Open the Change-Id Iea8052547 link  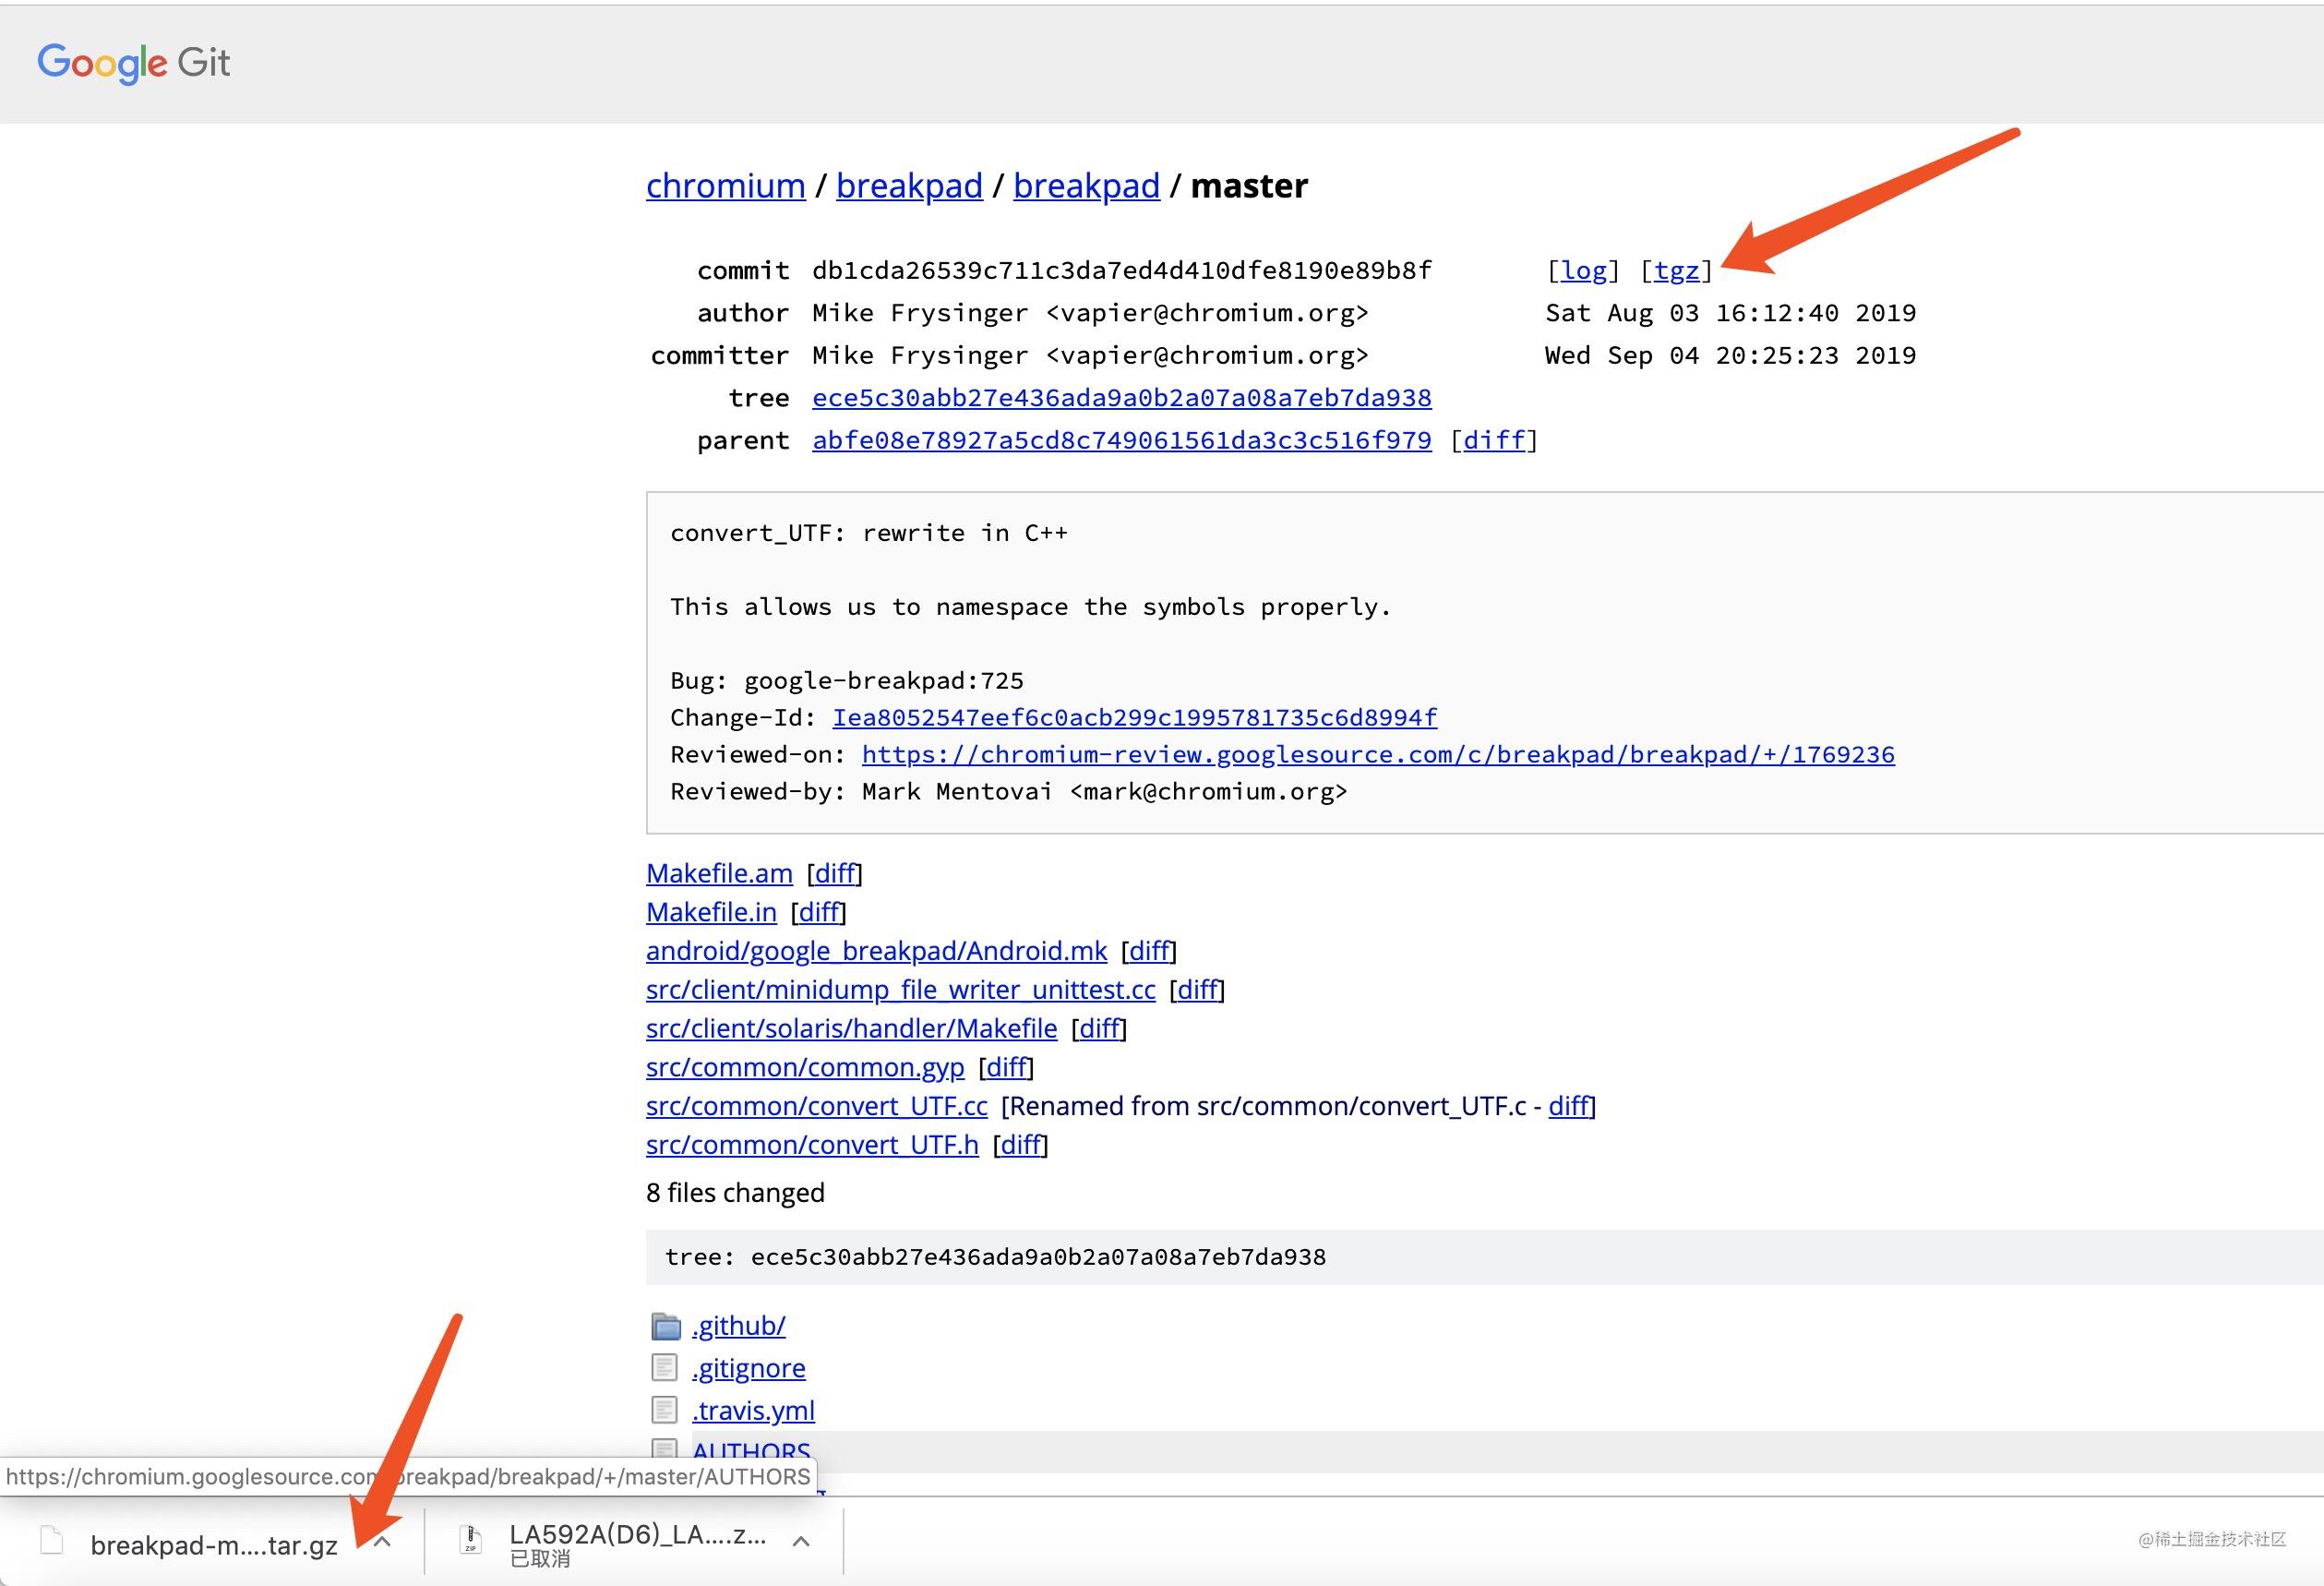click(x=1134, y=717)
